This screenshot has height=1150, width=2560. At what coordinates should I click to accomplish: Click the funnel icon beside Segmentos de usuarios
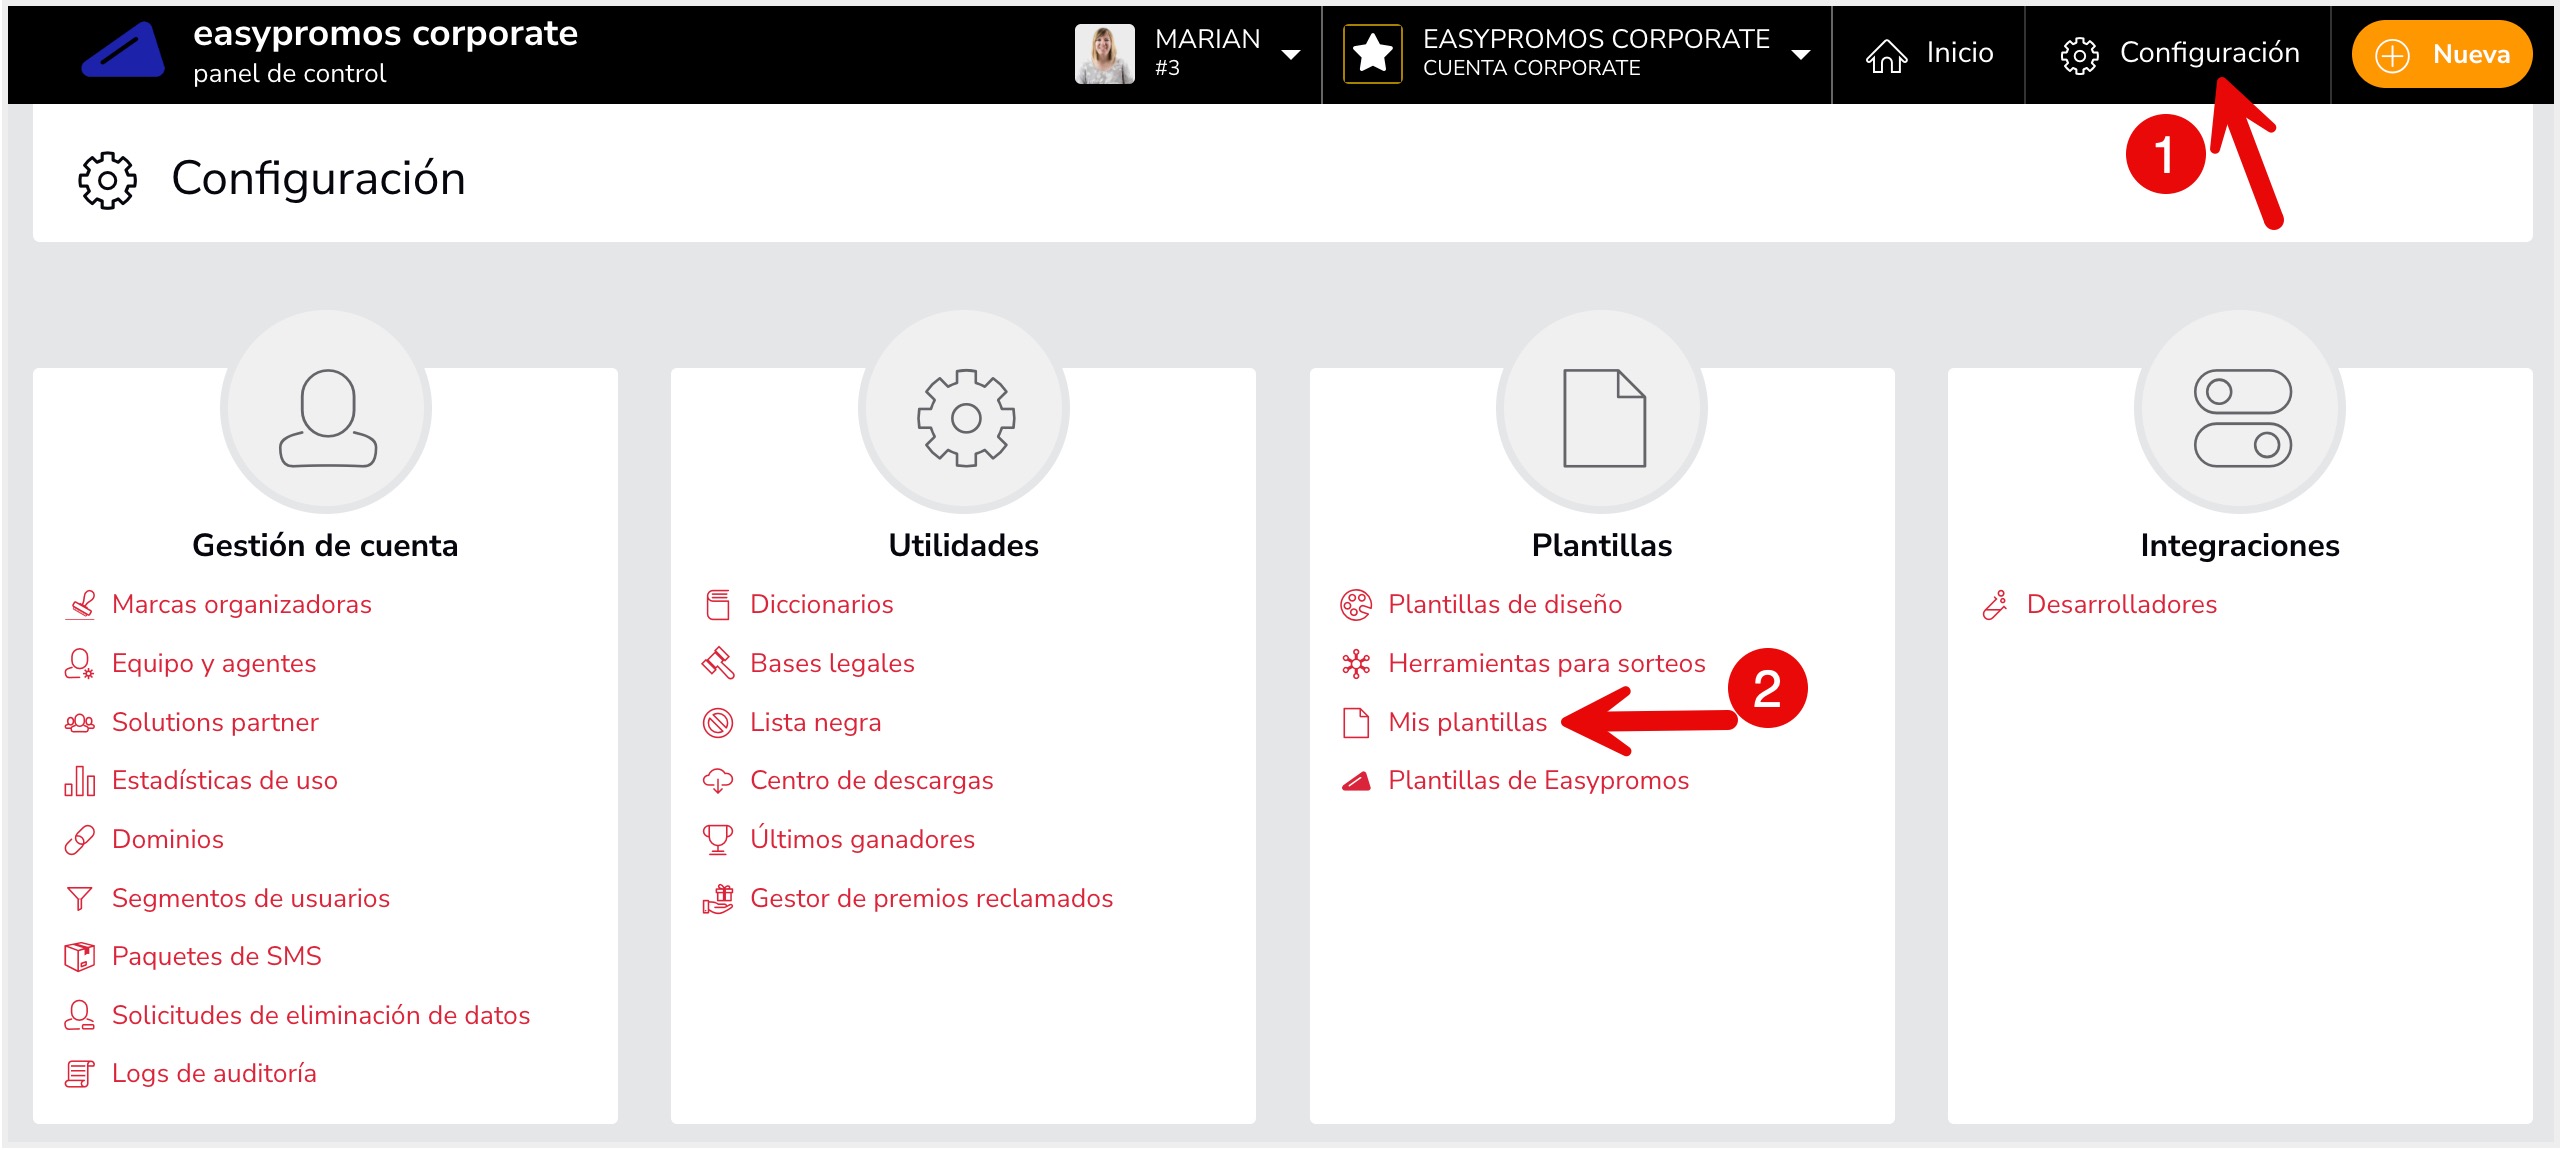click(80, 899)
